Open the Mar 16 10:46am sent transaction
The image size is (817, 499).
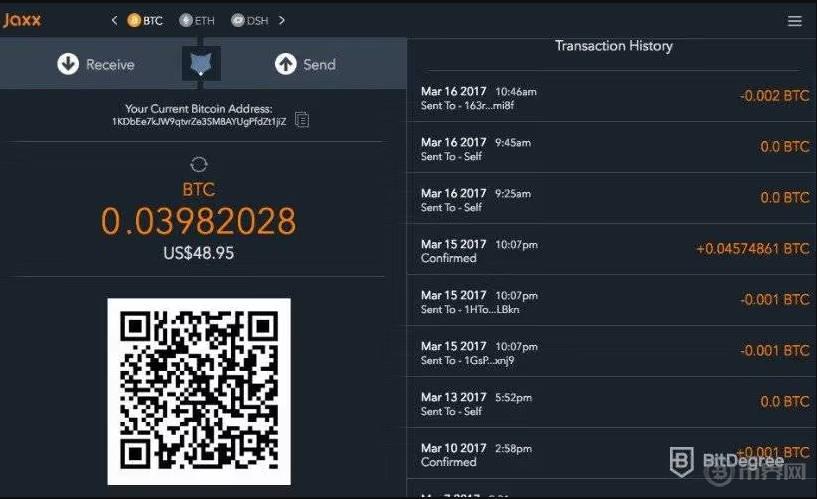612,97
